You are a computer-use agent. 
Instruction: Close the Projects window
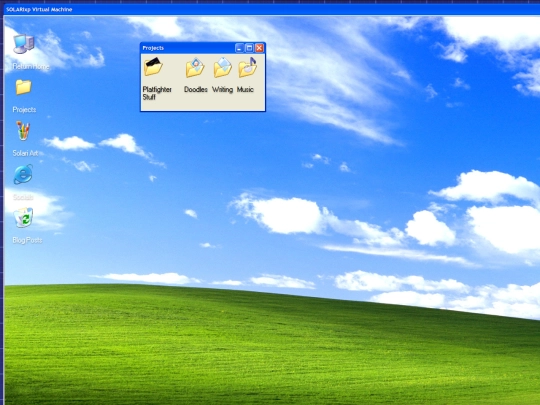[x=259, y=48]
